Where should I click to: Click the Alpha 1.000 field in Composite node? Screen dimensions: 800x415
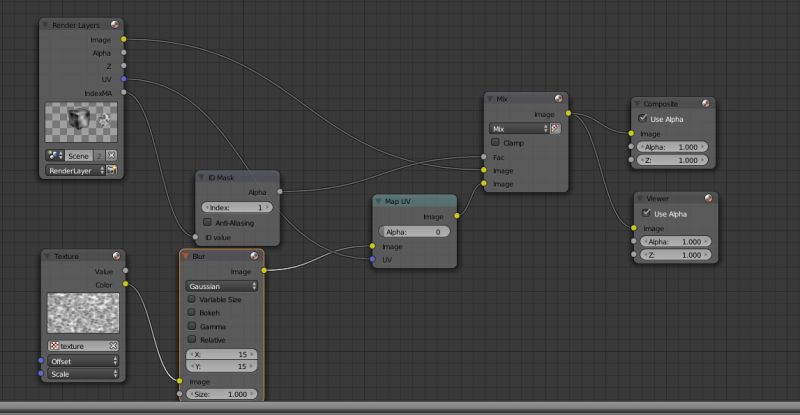click(x=672, y=147)
